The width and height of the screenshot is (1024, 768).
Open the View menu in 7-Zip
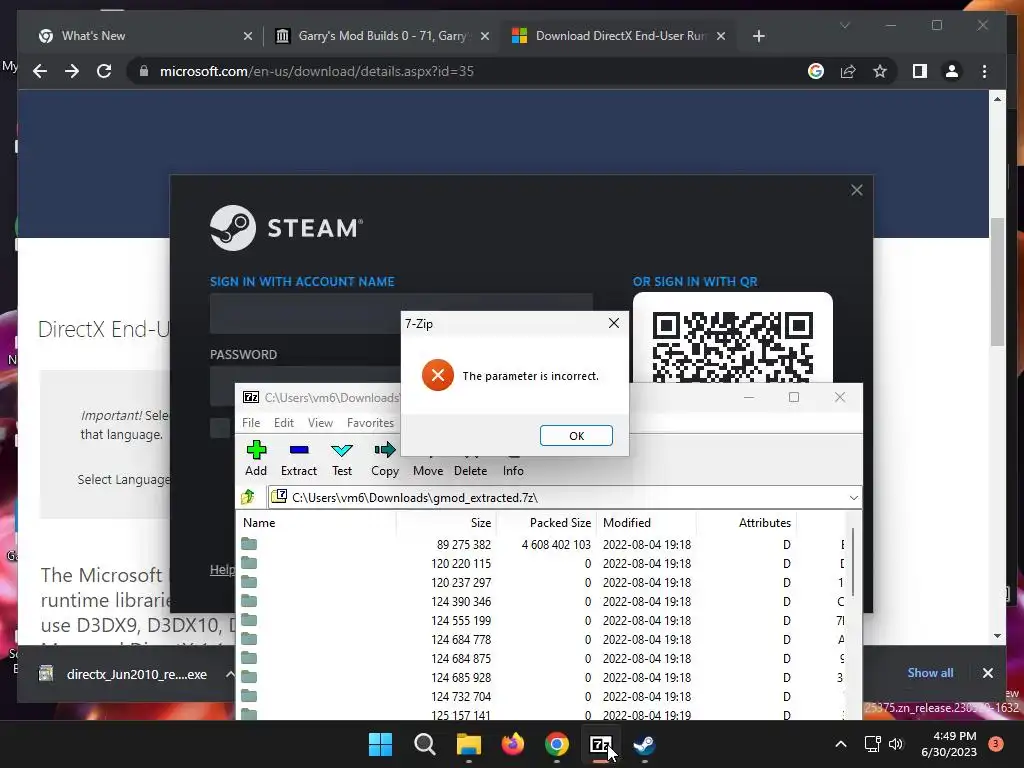320,423
